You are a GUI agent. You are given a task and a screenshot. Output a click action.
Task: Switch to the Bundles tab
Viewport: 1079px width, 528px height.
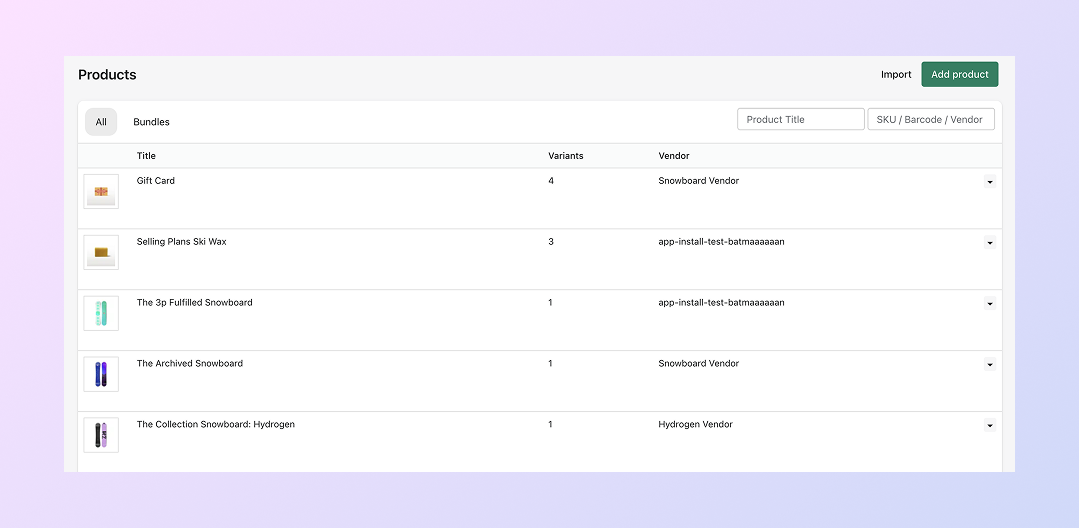(151, 122)
